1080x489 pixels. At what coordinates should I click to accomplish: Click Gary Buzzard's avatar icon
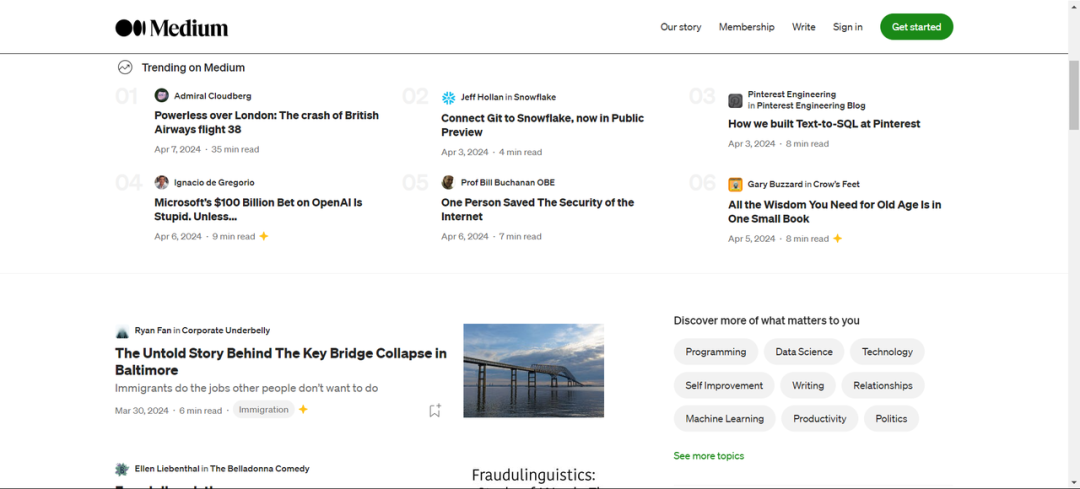pos(736,185)
